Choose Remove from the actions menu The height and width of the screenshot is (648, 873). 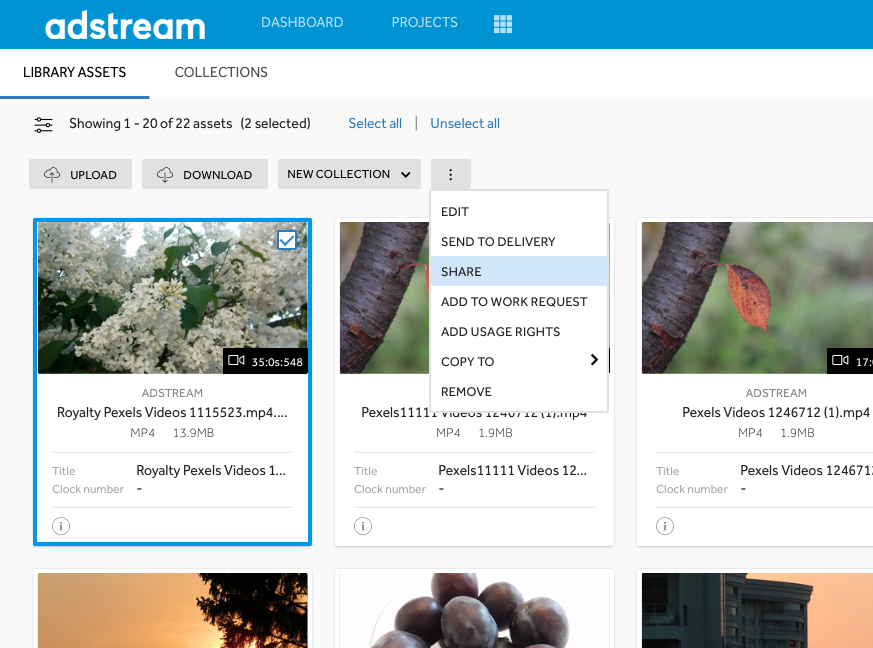pyautogui.click(x=519, y=392)
